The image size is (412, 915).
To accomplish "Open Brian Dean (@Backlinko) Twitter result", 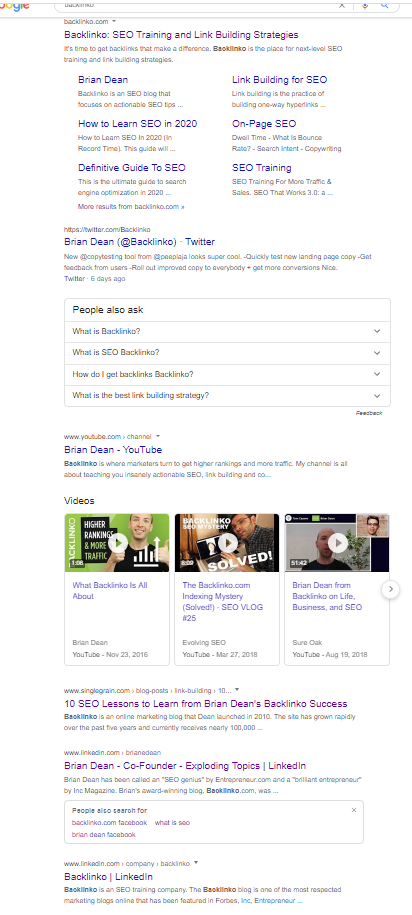I will click(139, 242).
